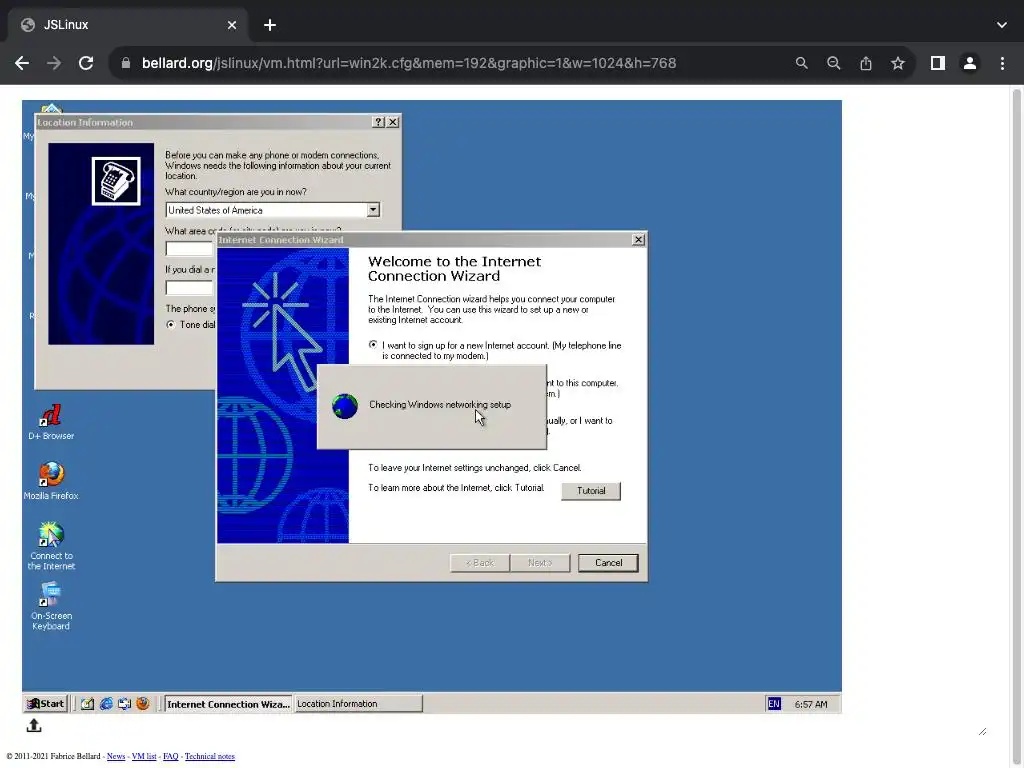This screenshot has width=1024, height=768.
Task: Open the Chrome three-dot menu
Action: pos(1002,63)
